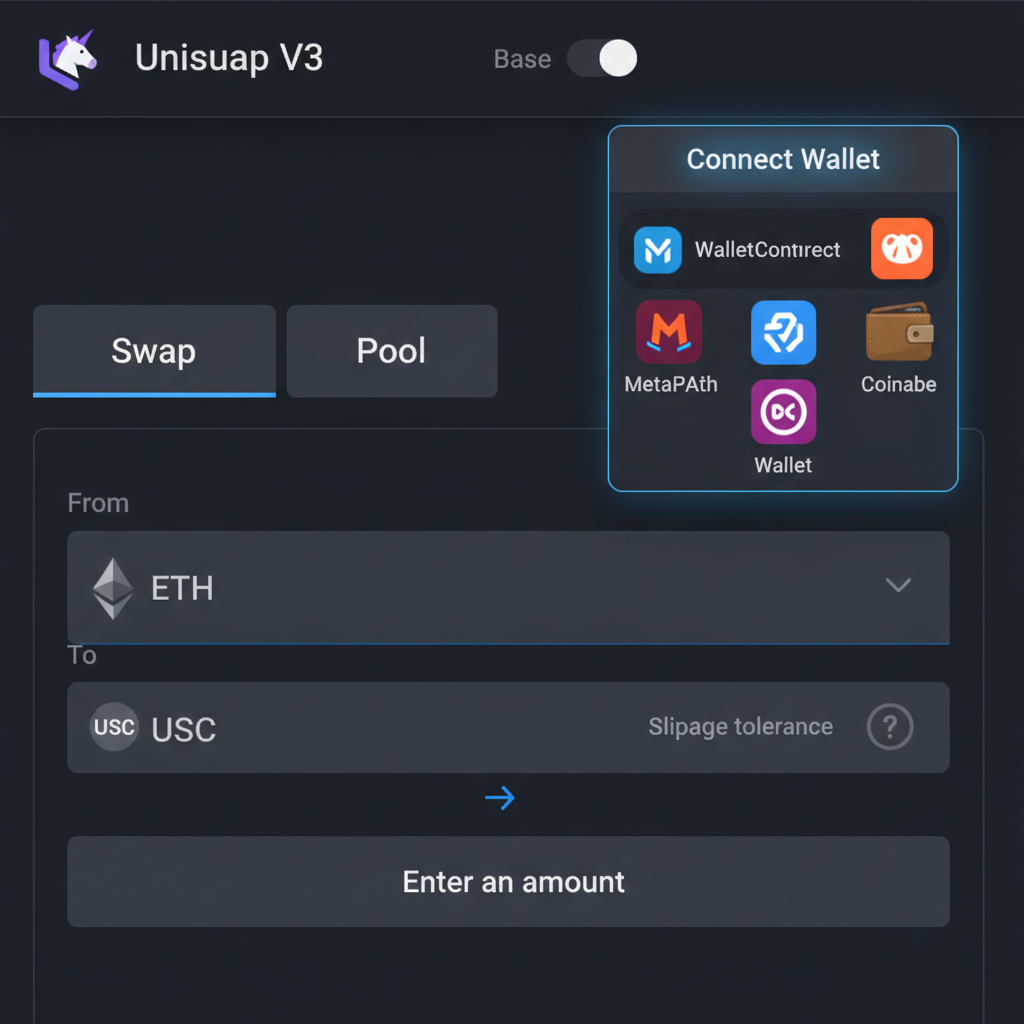Expand the ETH token selector dropdown
1024x1024 pixels.
pos(897,586)
